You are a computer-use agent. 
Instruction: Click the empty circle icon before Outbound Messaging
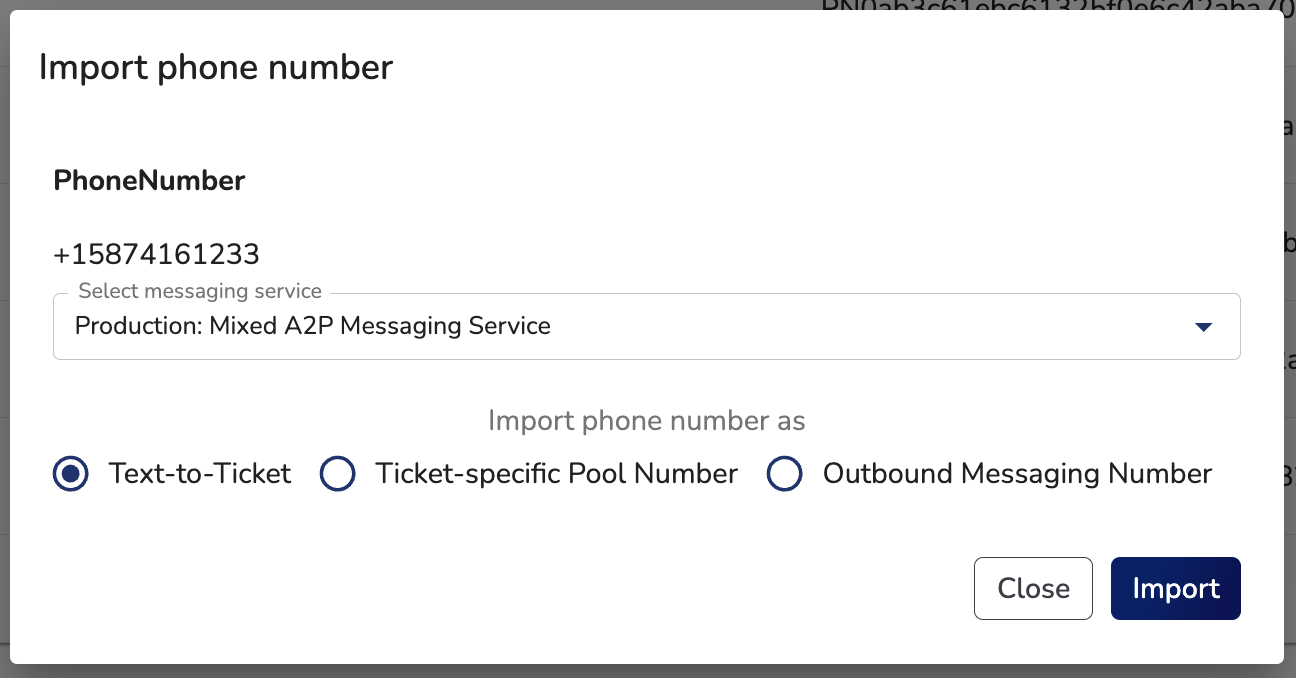(x=784, y=474)
